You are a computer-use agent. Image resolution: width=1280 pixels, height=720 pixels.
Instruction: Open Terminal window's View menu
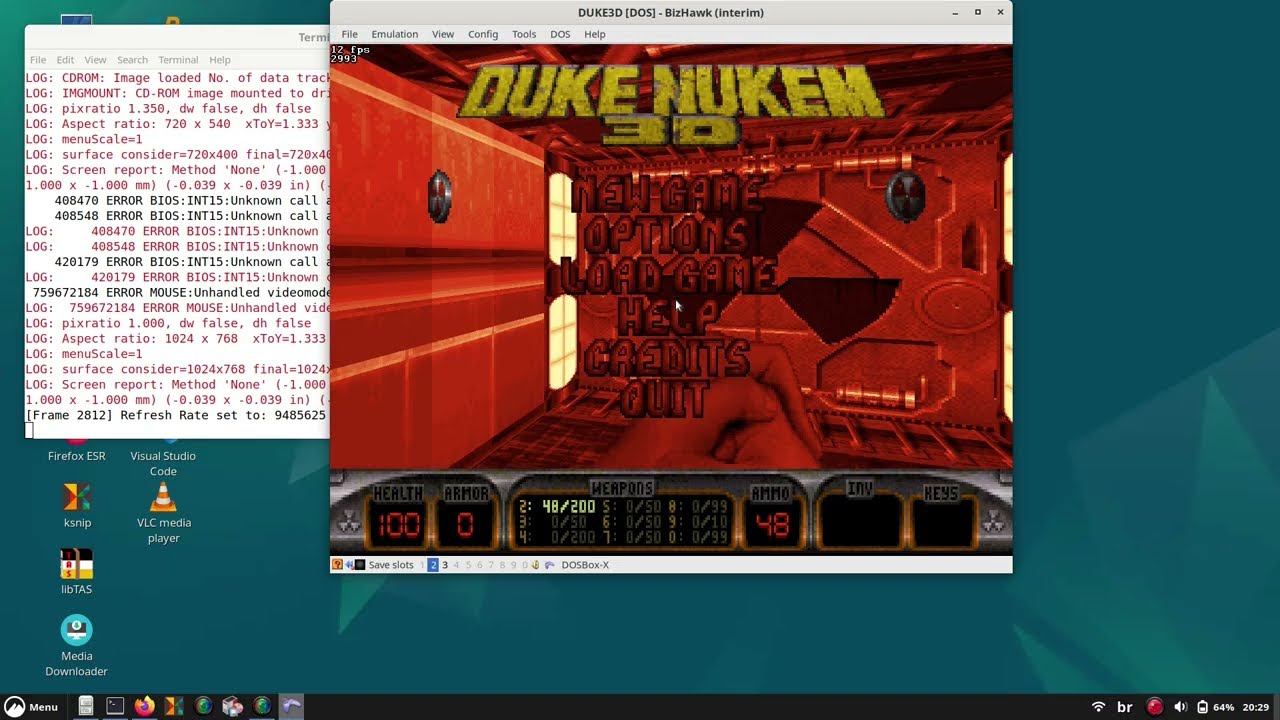click(95, 60)
